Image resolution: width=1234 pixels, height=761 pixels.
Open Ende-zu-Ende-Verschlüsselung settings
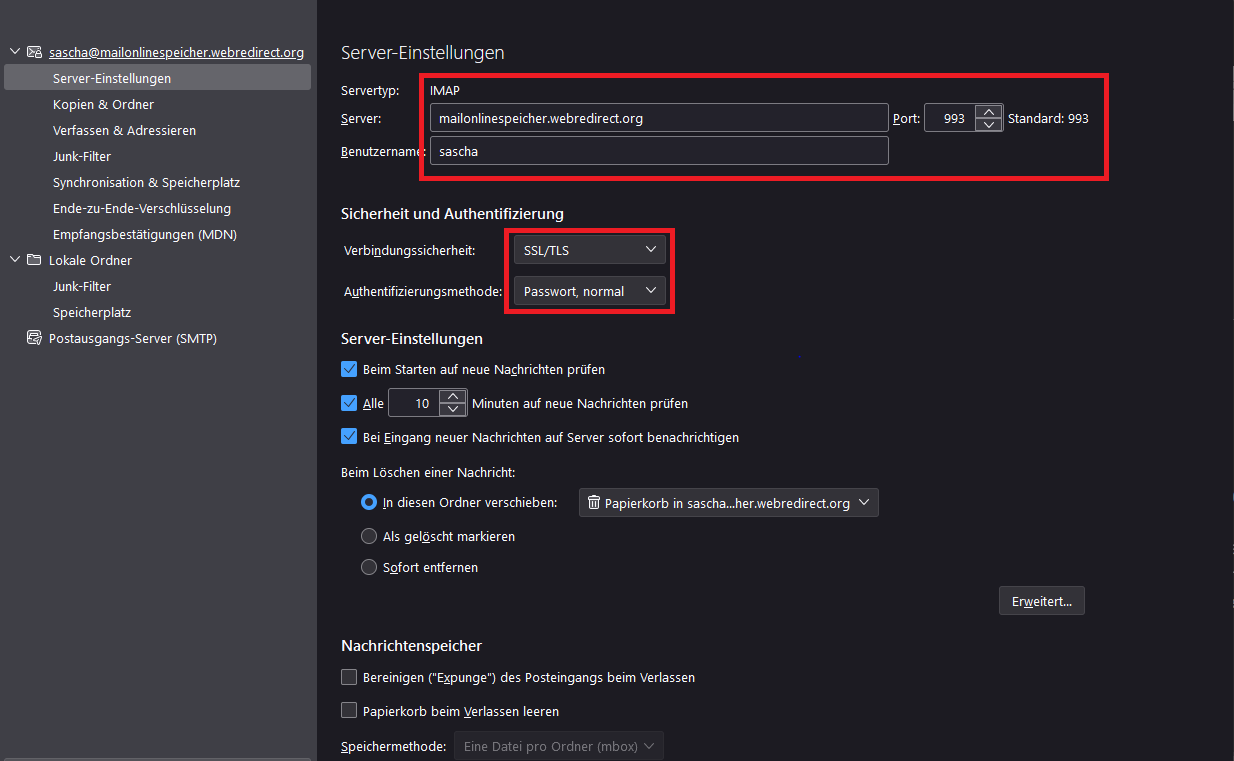pos(142,208)
